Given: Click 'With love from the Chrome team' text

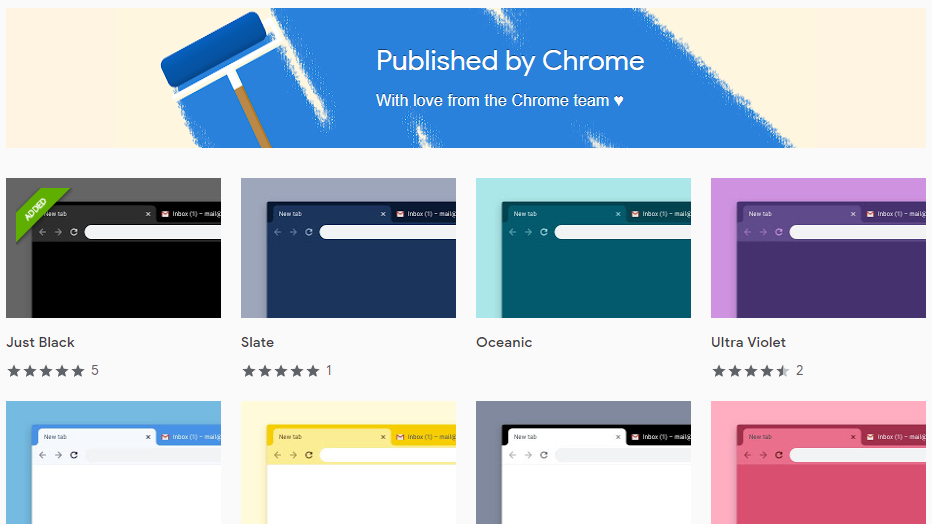Looking at the screenshot, I should click(500, 100).
